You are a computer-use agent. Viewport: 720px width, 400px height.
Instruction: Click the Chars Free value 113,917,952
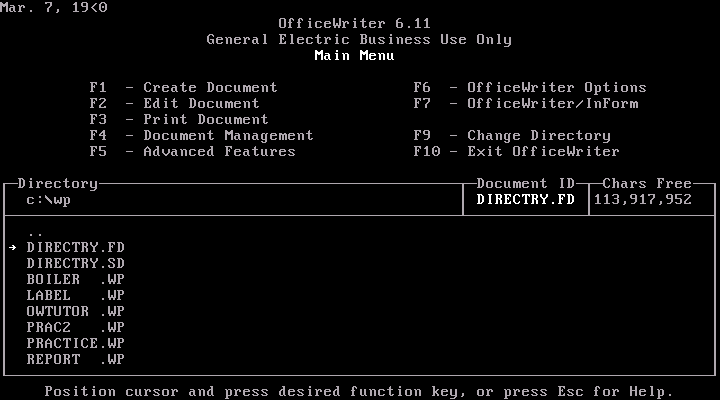coord(642,200)
